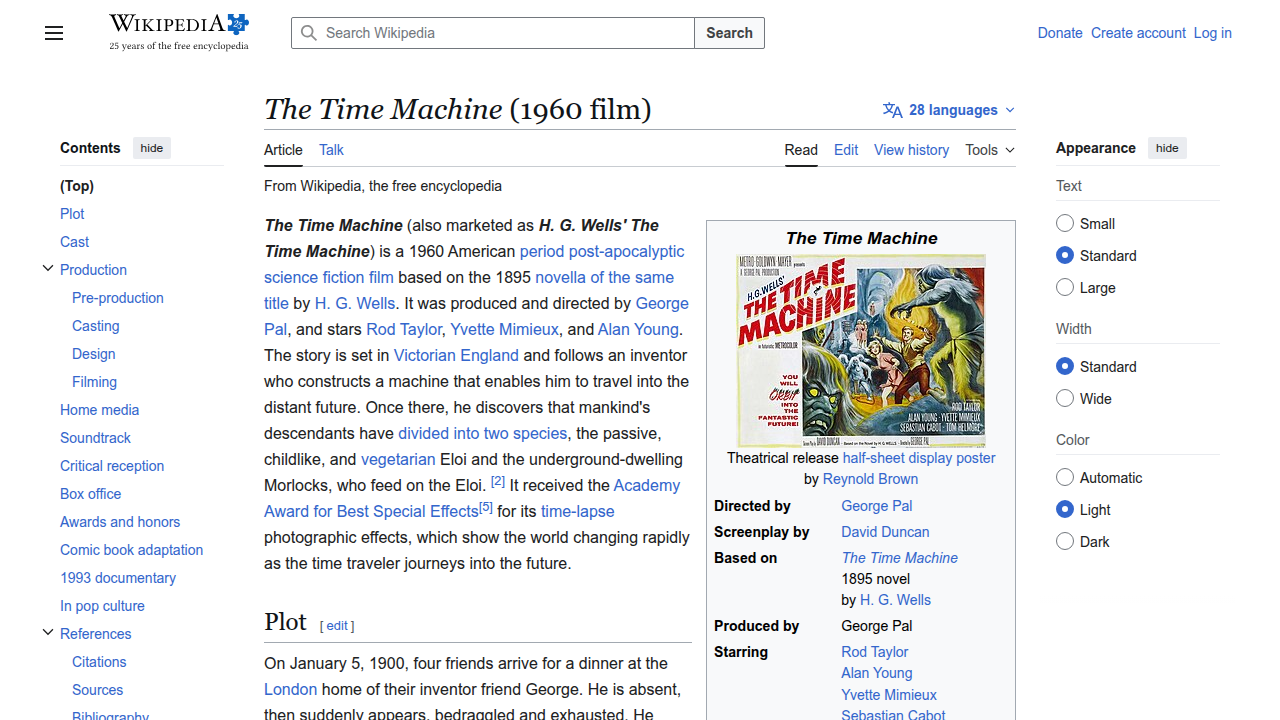Screen dimensions: 1280x720
Task: Select Large text size
Action: [x=1065, y=287]
